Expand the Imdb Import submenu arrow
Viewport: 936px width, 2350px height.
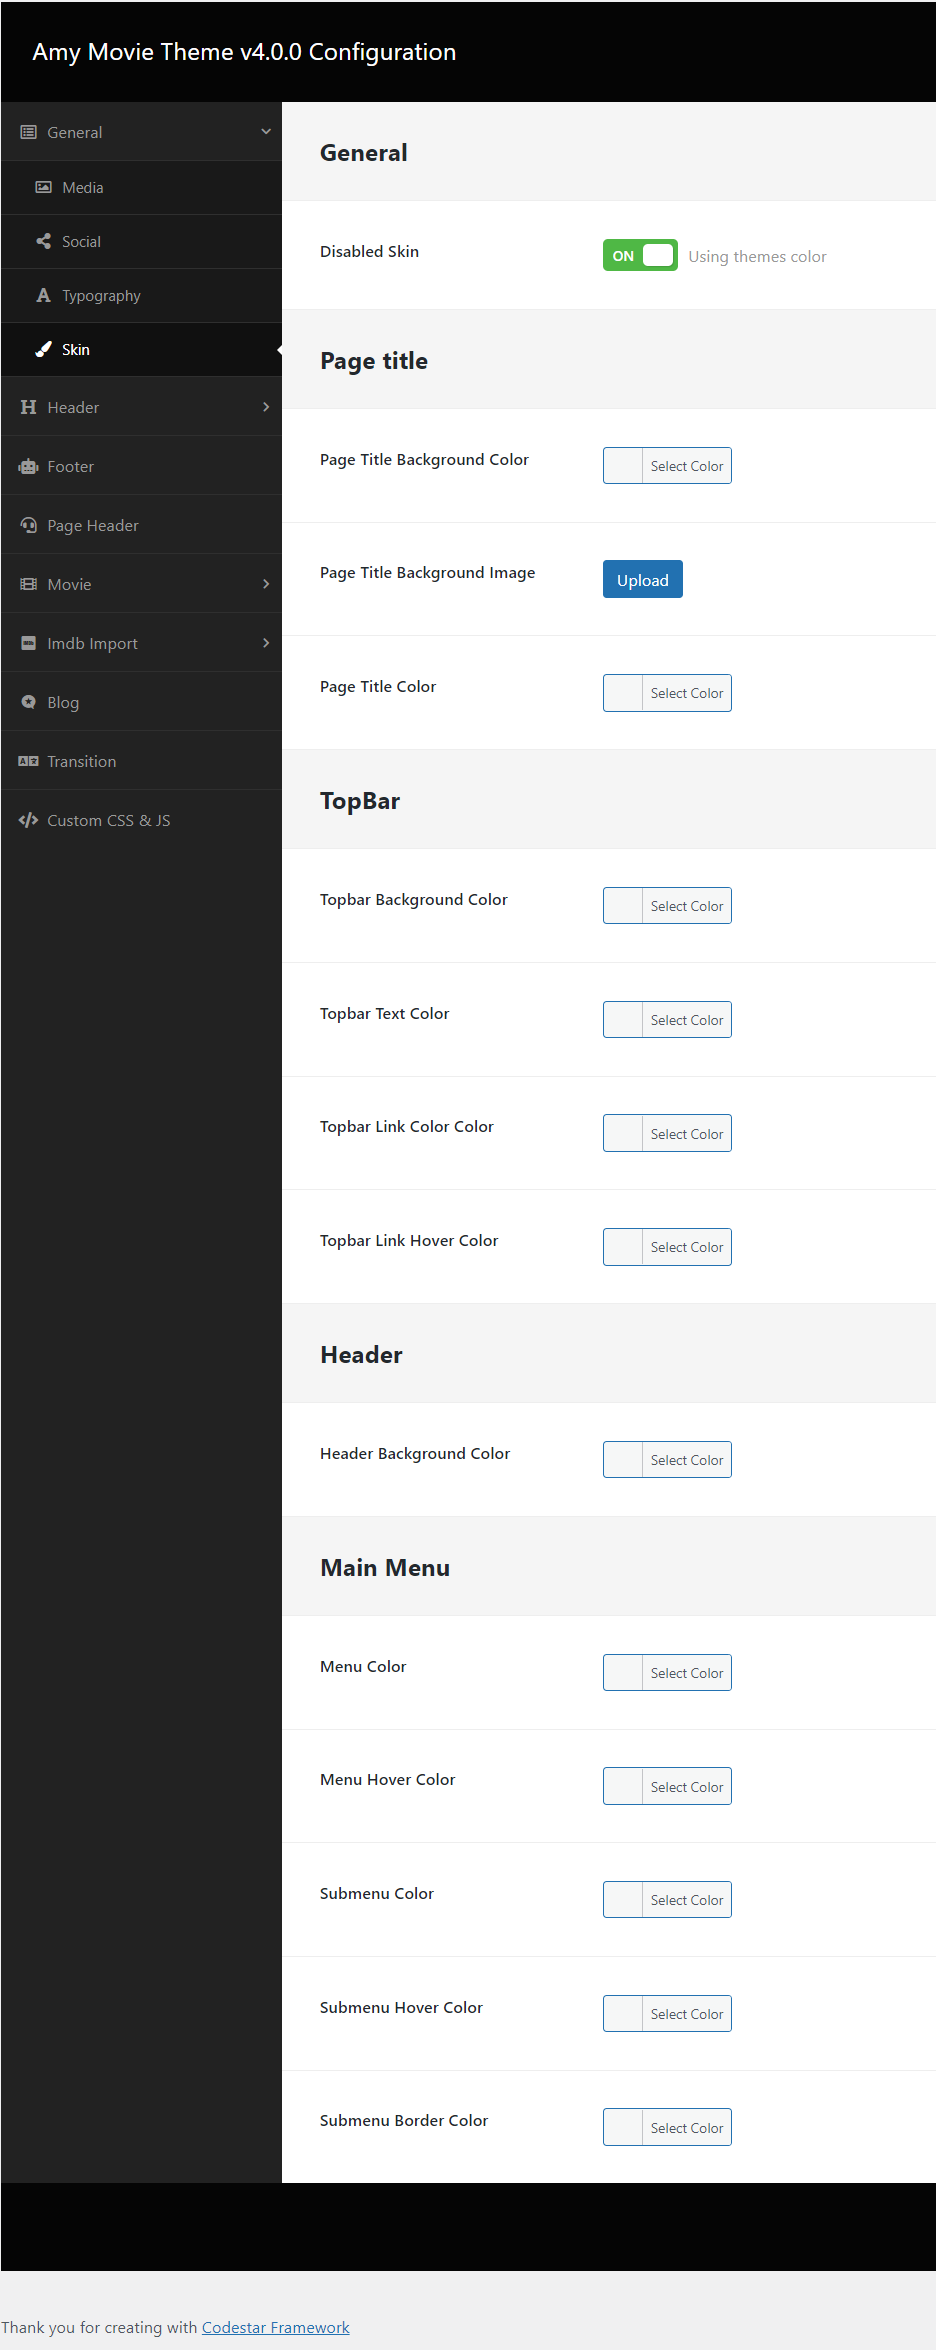[266, 643]
